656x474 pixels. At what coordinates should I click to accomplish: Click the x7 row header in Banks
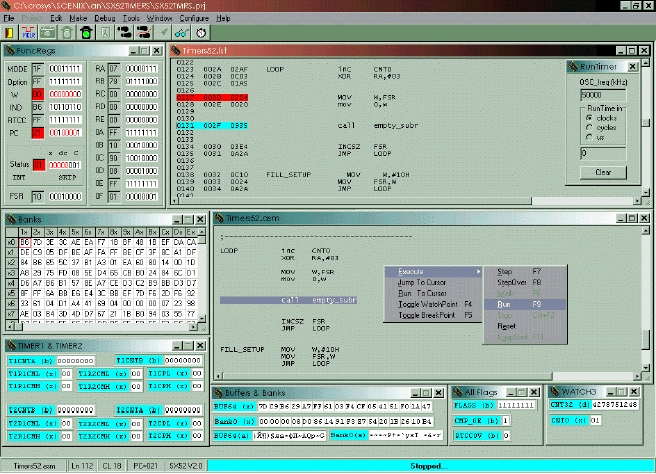point(11,314)
